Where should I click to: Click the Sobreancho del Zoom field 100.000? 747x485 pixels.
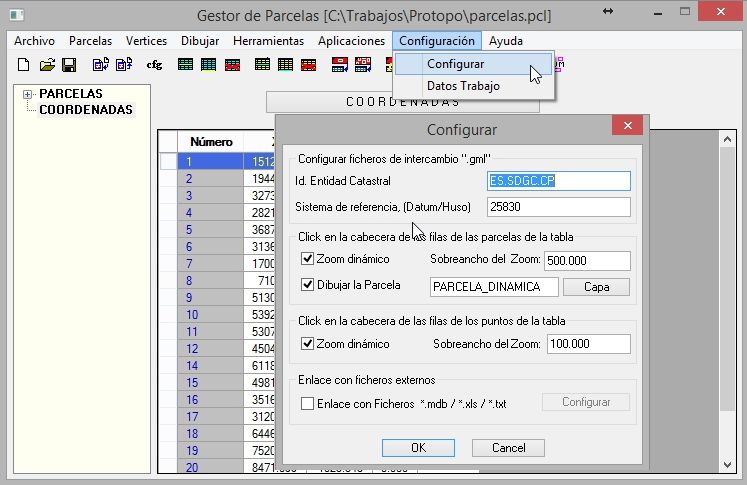click(x=589, y=344)
